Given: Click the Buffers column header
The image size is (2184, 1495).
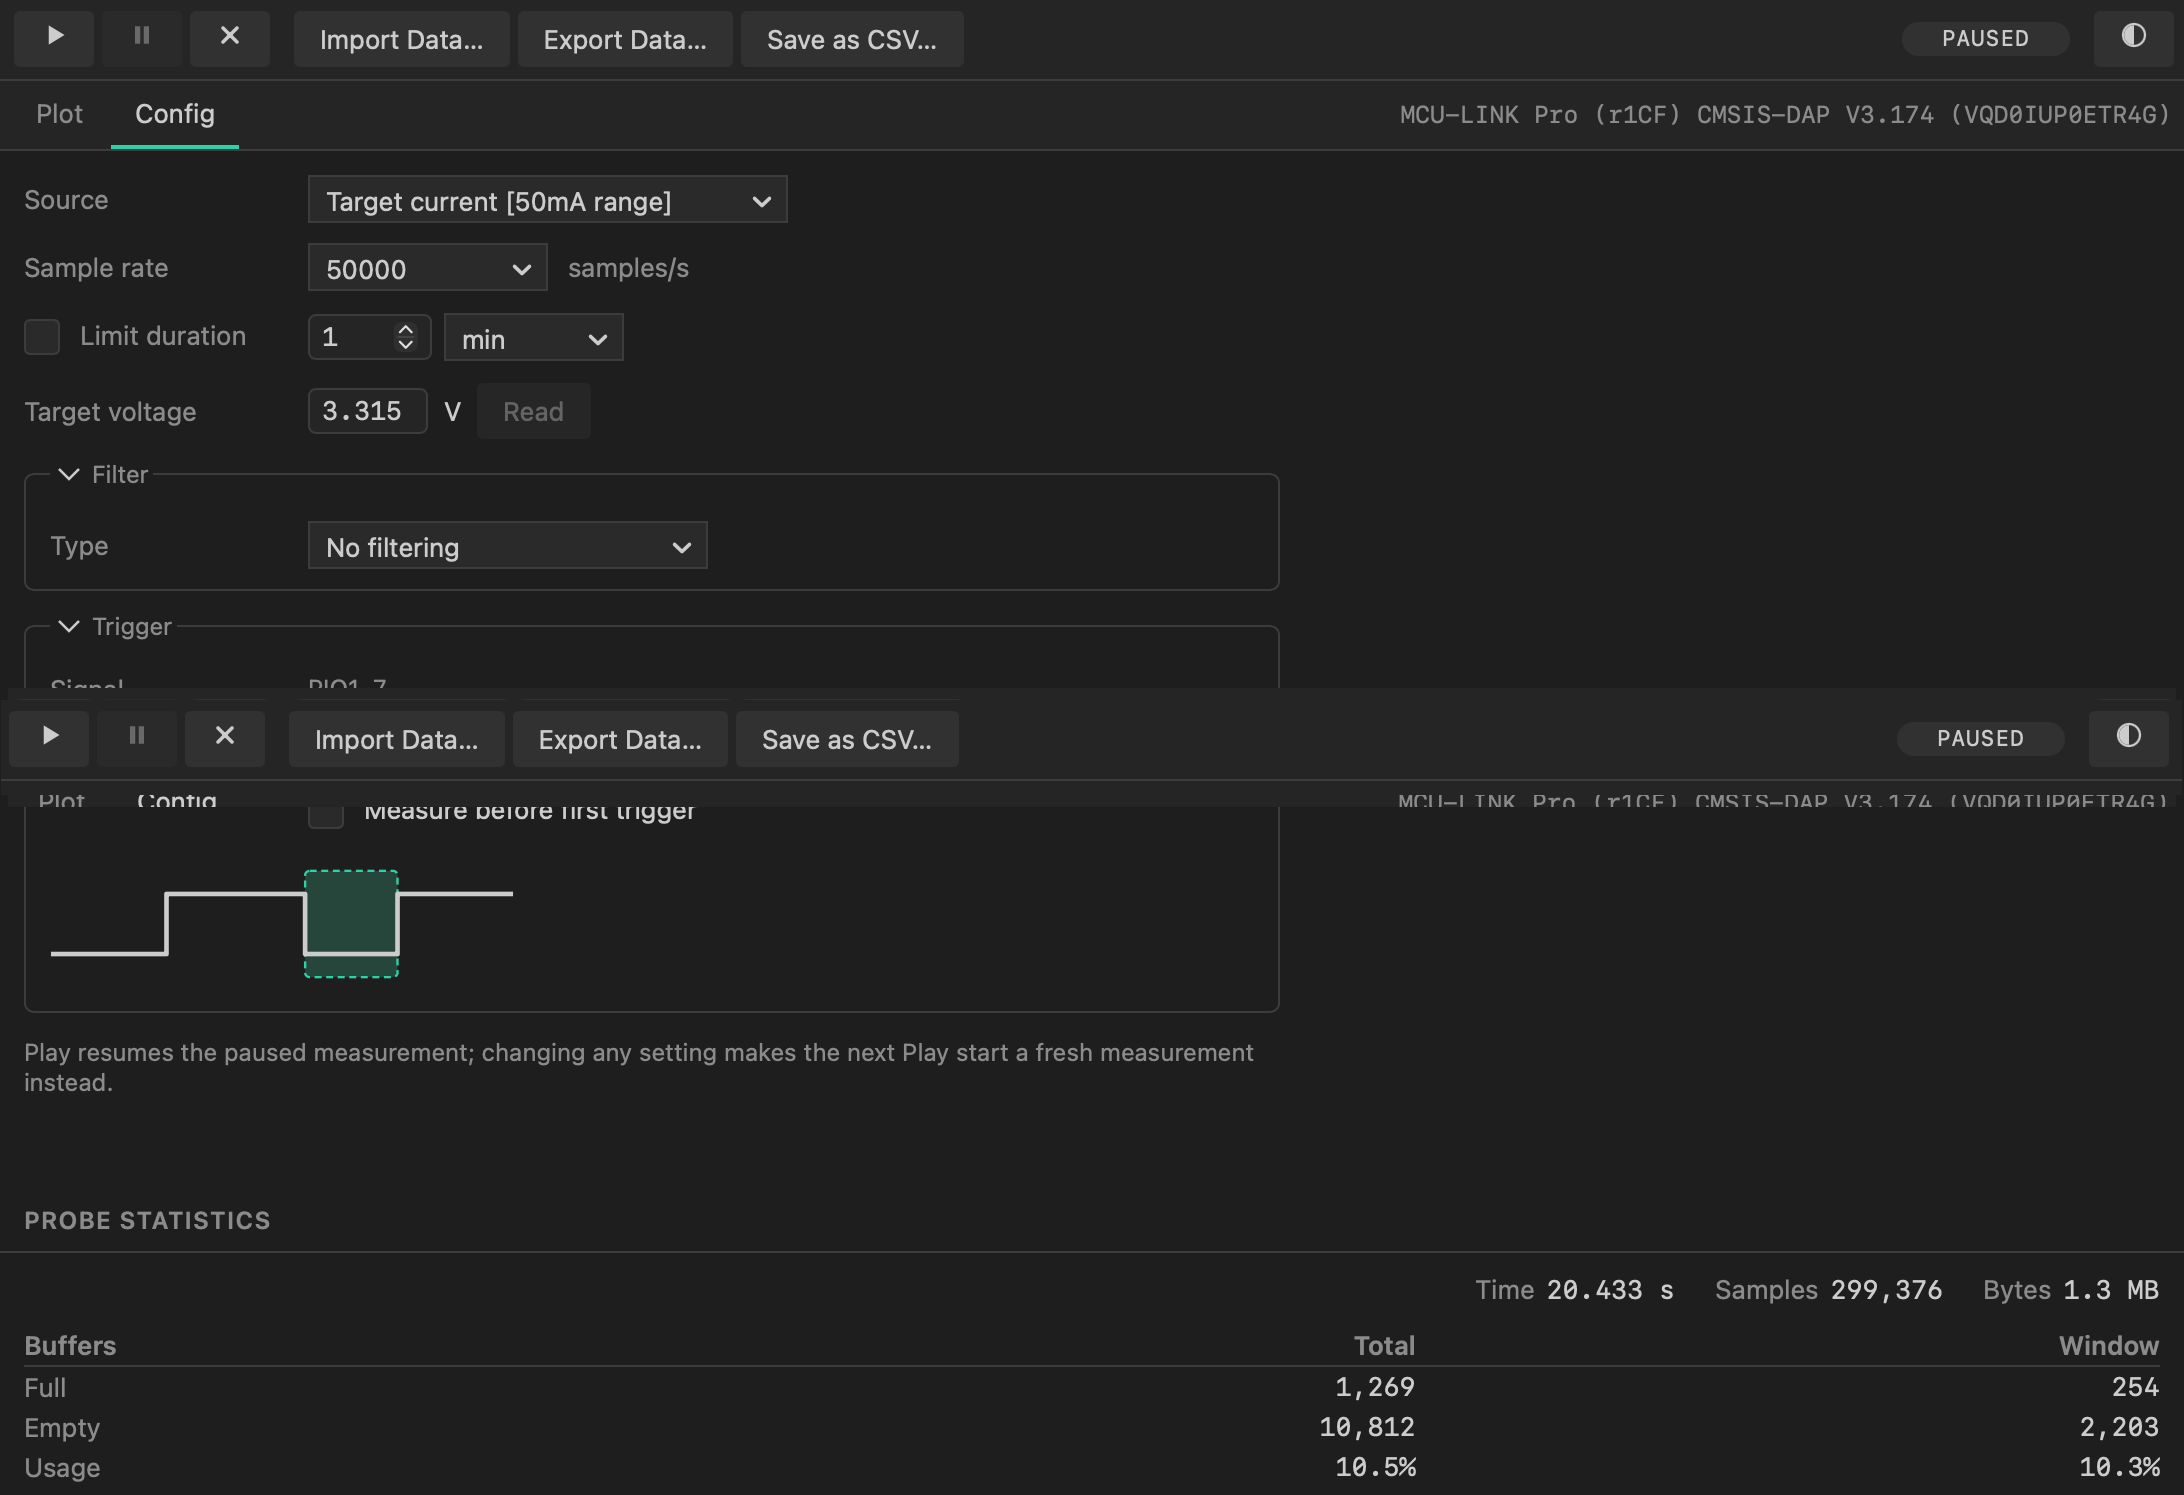Looking at the screenshot, I should coord(70,1346).
